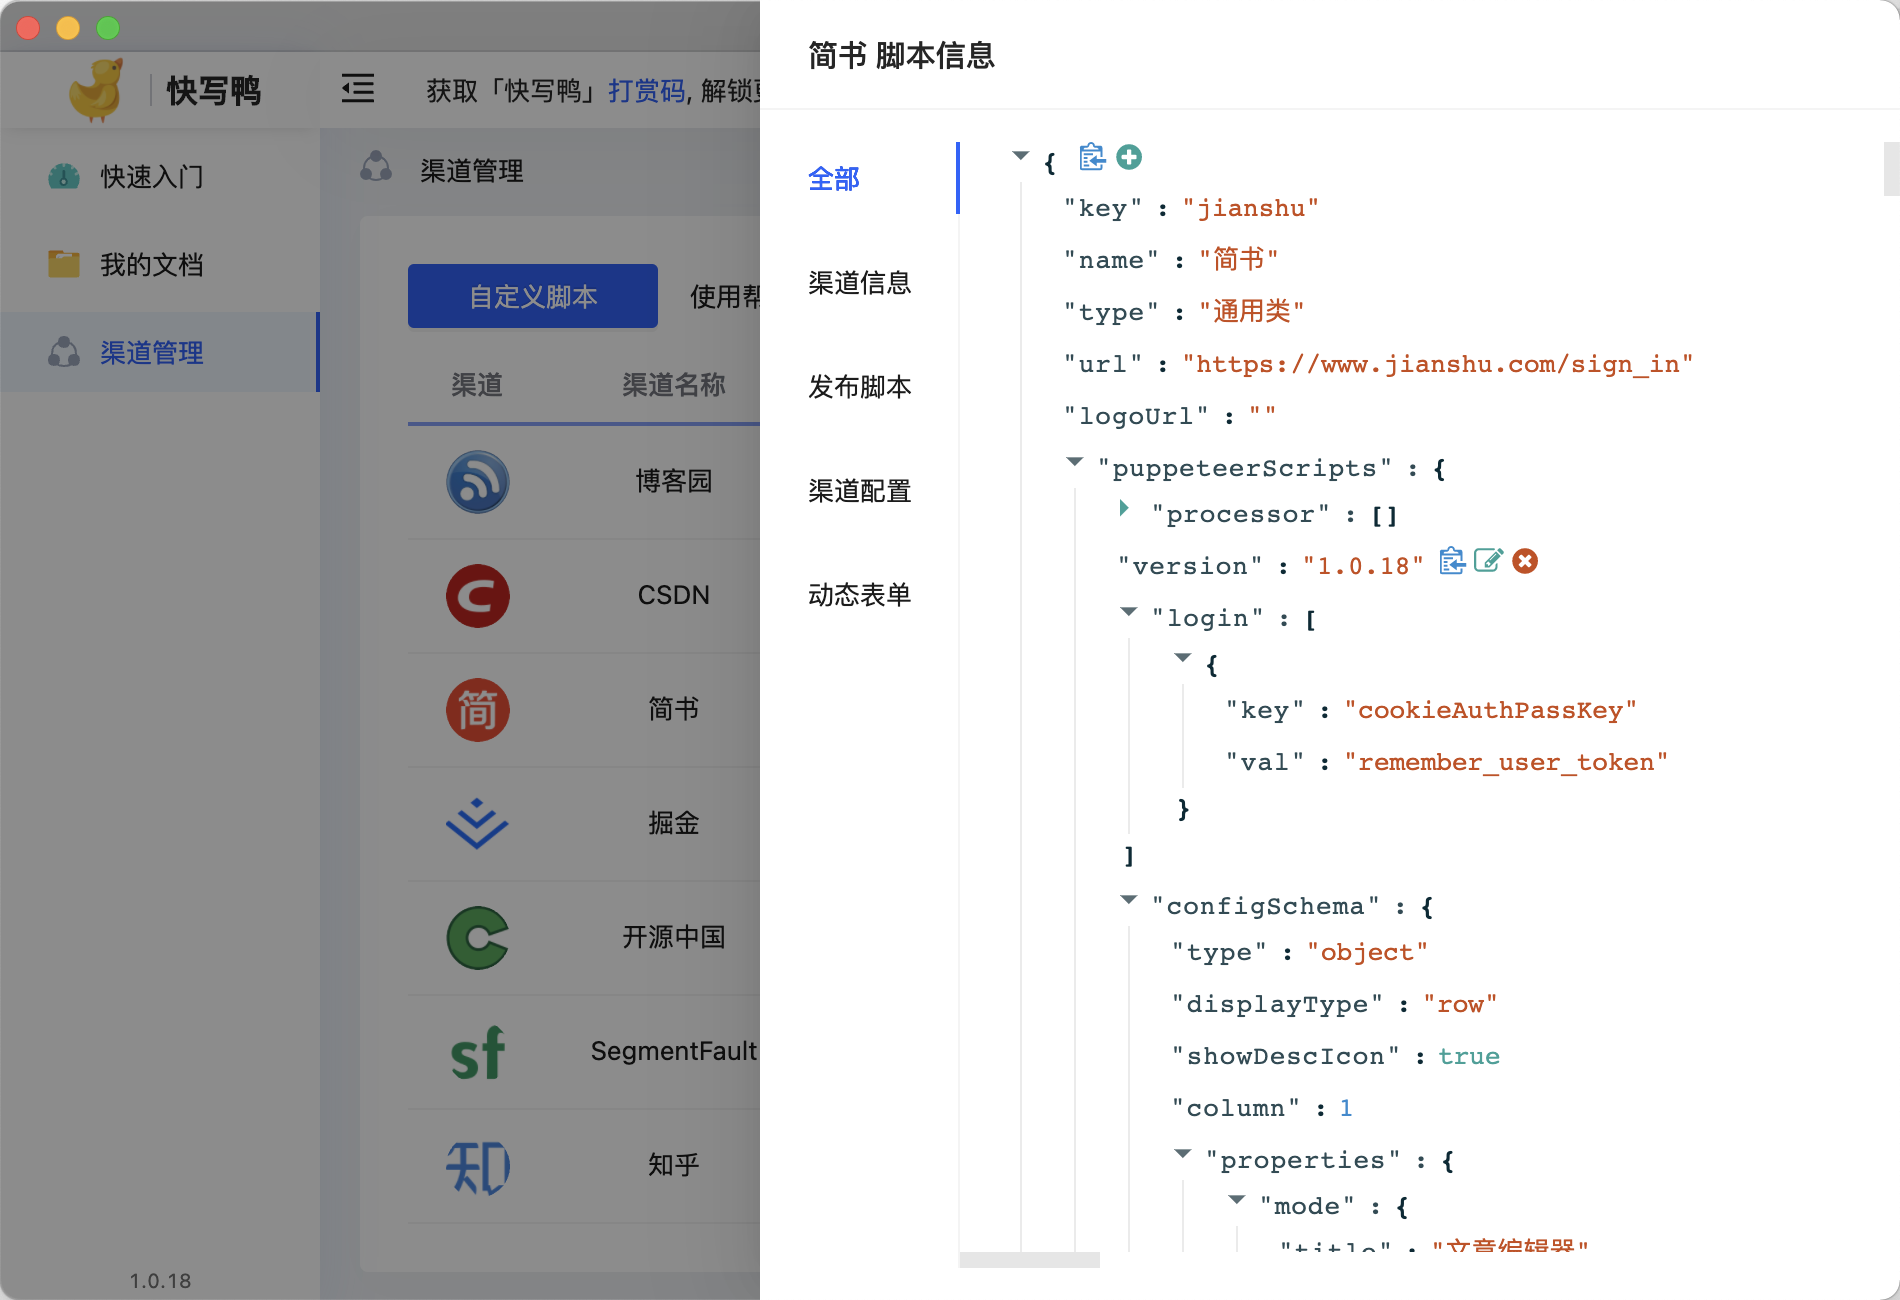Open the 打赏码 link
Screen dimensions: 1900x1300
(646, 89)
